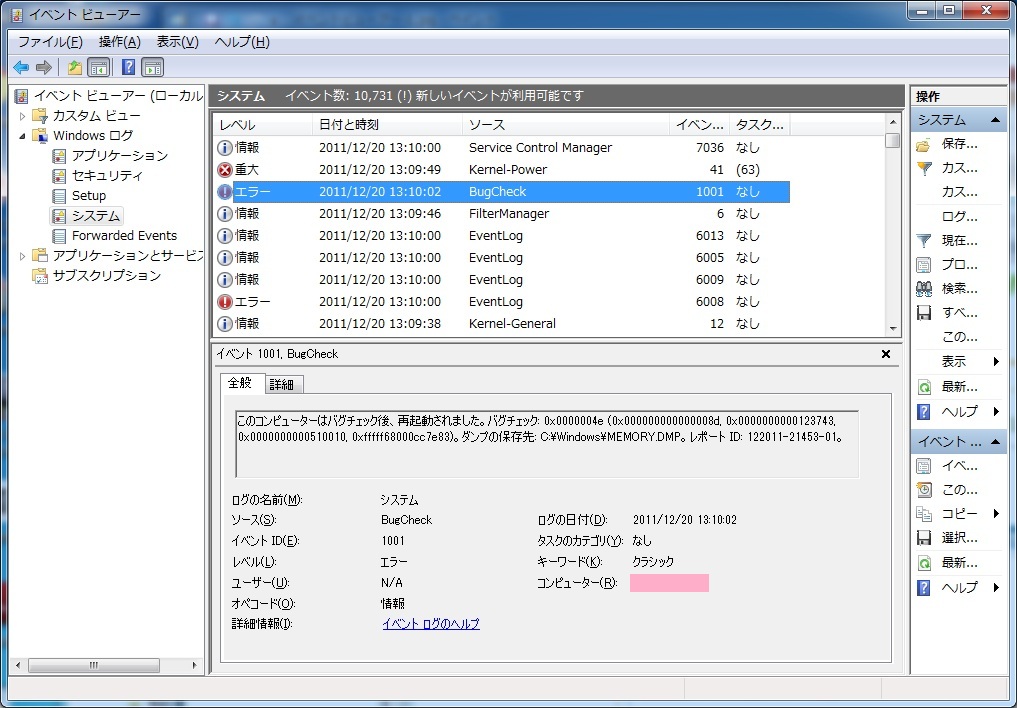The height and width of the screenshot is (708, 1017).
Task: Select the セキュリティ log in the tree
Action: 107,176
